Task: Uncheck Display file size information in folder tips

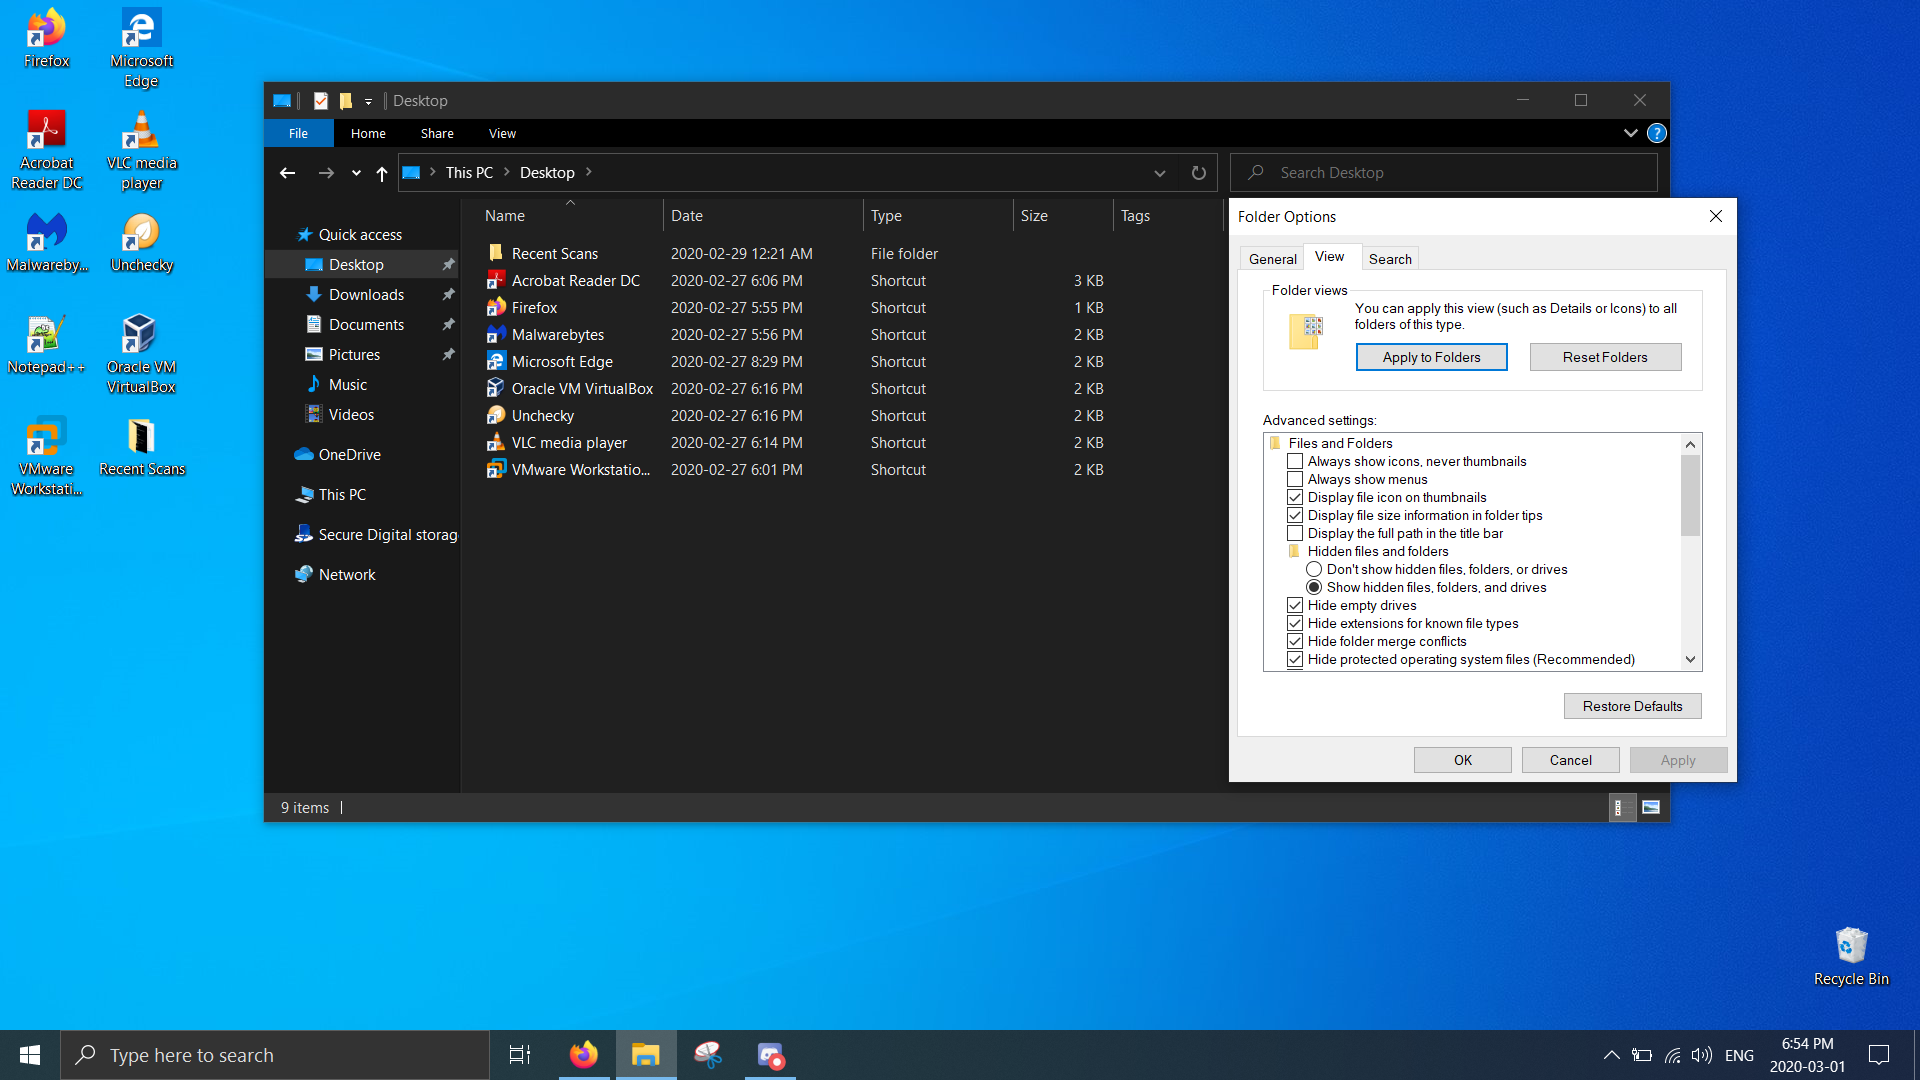Action: (1295, 515)
